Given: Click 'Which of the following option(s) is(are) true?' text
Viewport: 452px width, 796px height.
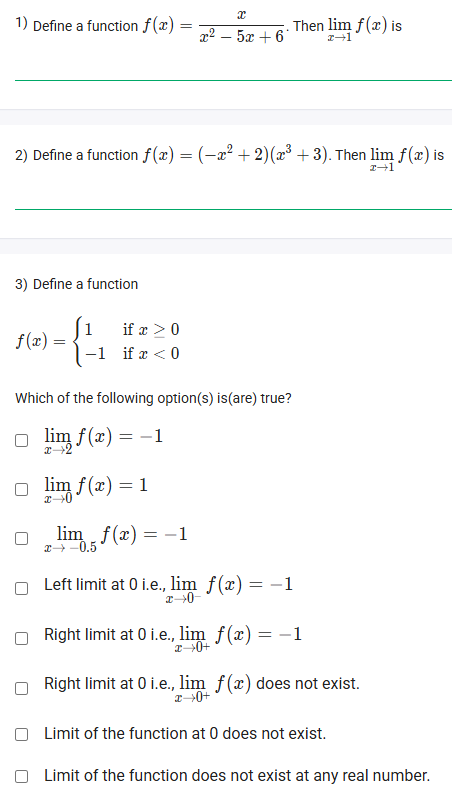Looking at the screenshot, I should 153,398.
